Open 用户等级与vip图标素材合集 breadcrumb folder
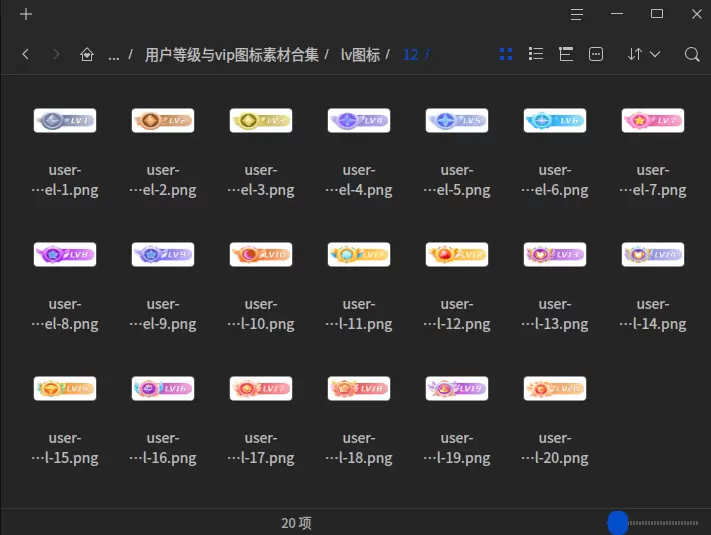This screenshot has width=711, height=535. click(232, 55)
